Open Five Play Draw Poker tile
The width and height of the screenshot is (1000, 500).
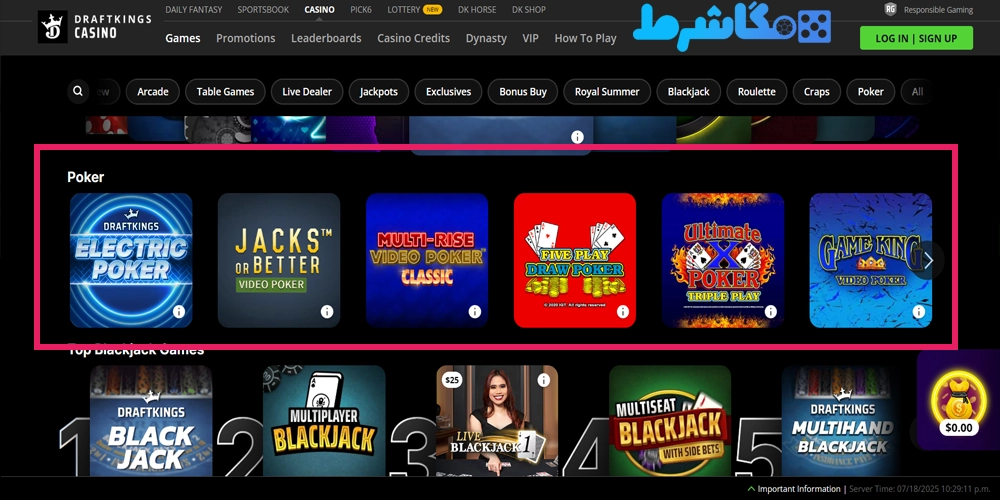(x=575, y=260)
